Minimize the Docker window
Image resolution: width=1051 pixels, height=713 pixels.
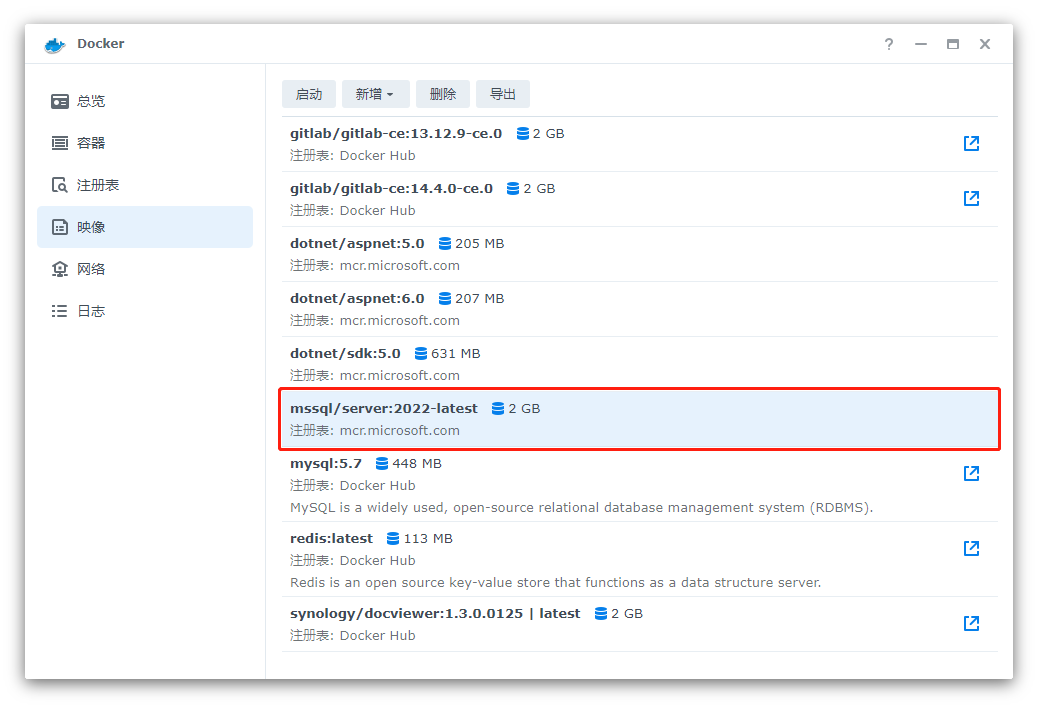click(921, 44)
